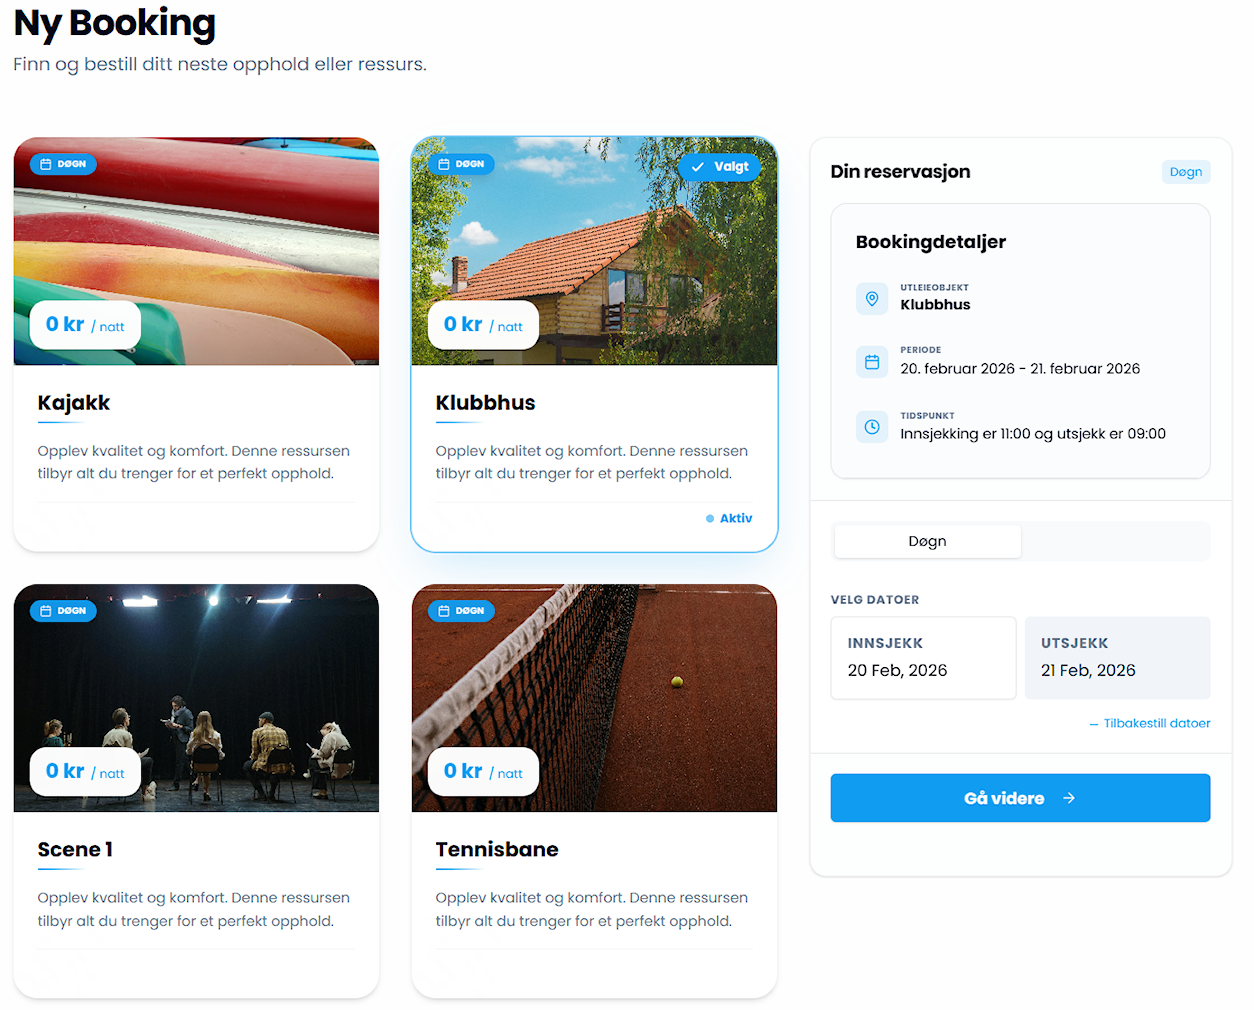Screen dimensions: 1254x1010
Task: Click the Døgn tag in reservation header
Action: tap(1185, 172)
